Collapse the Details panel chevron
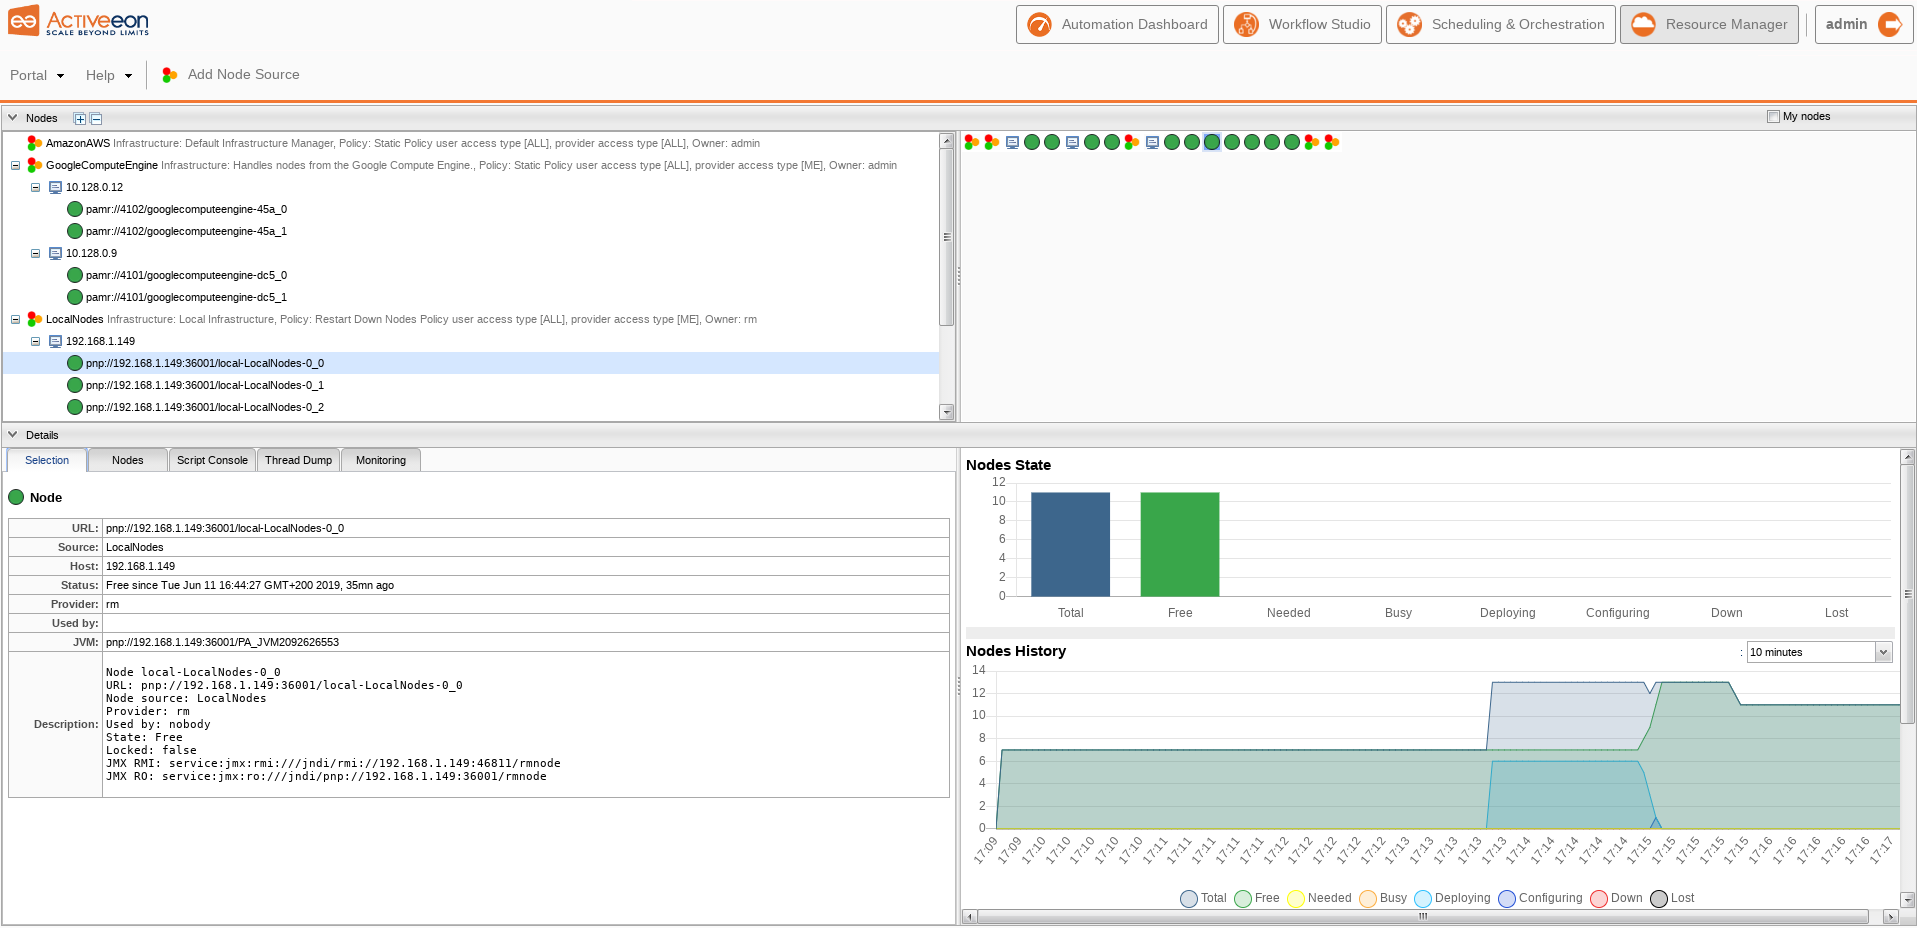The height and width of the screenshot is (928, 1917). [x=13, y=435]
